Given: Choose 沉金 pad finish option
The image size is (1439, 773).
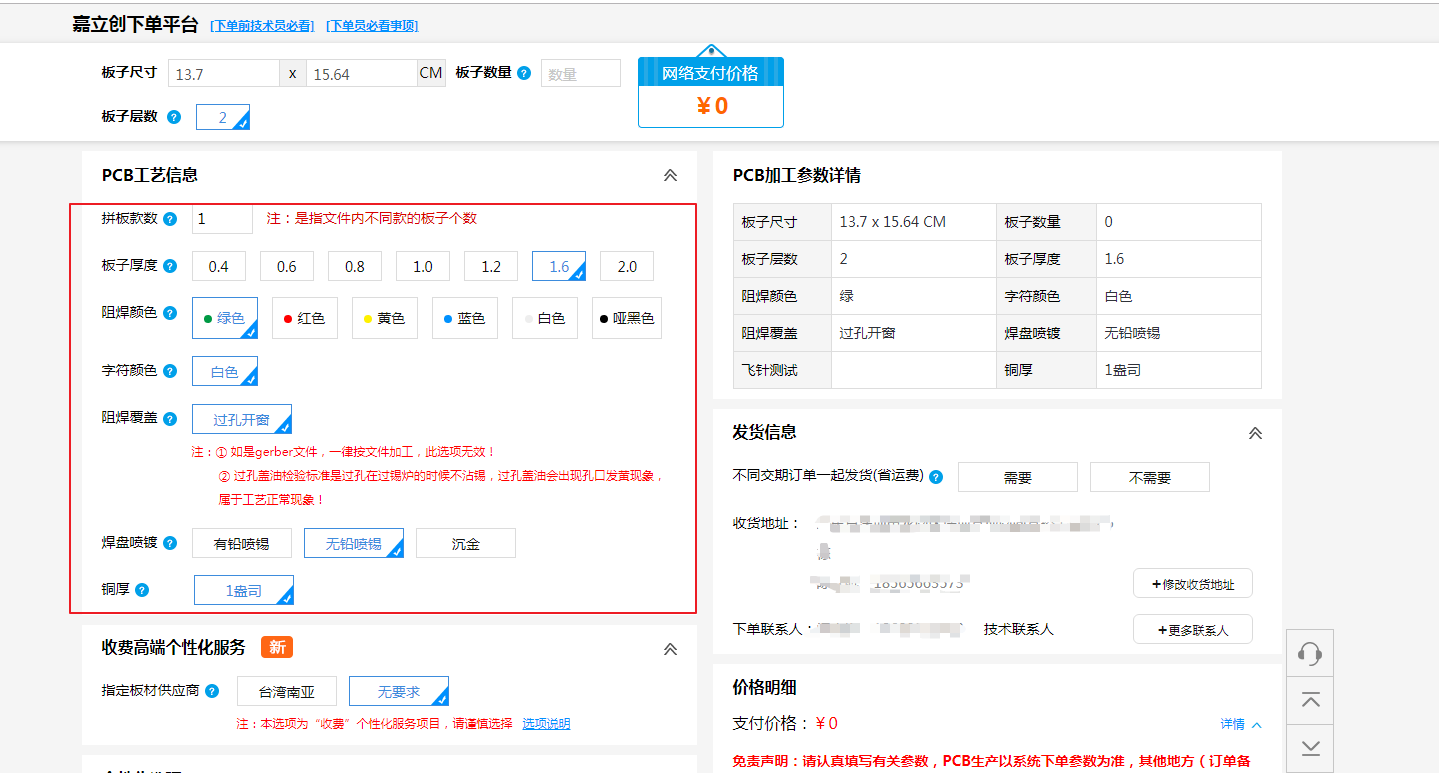Looking at the screenshot, I should [x=466, y=544].
